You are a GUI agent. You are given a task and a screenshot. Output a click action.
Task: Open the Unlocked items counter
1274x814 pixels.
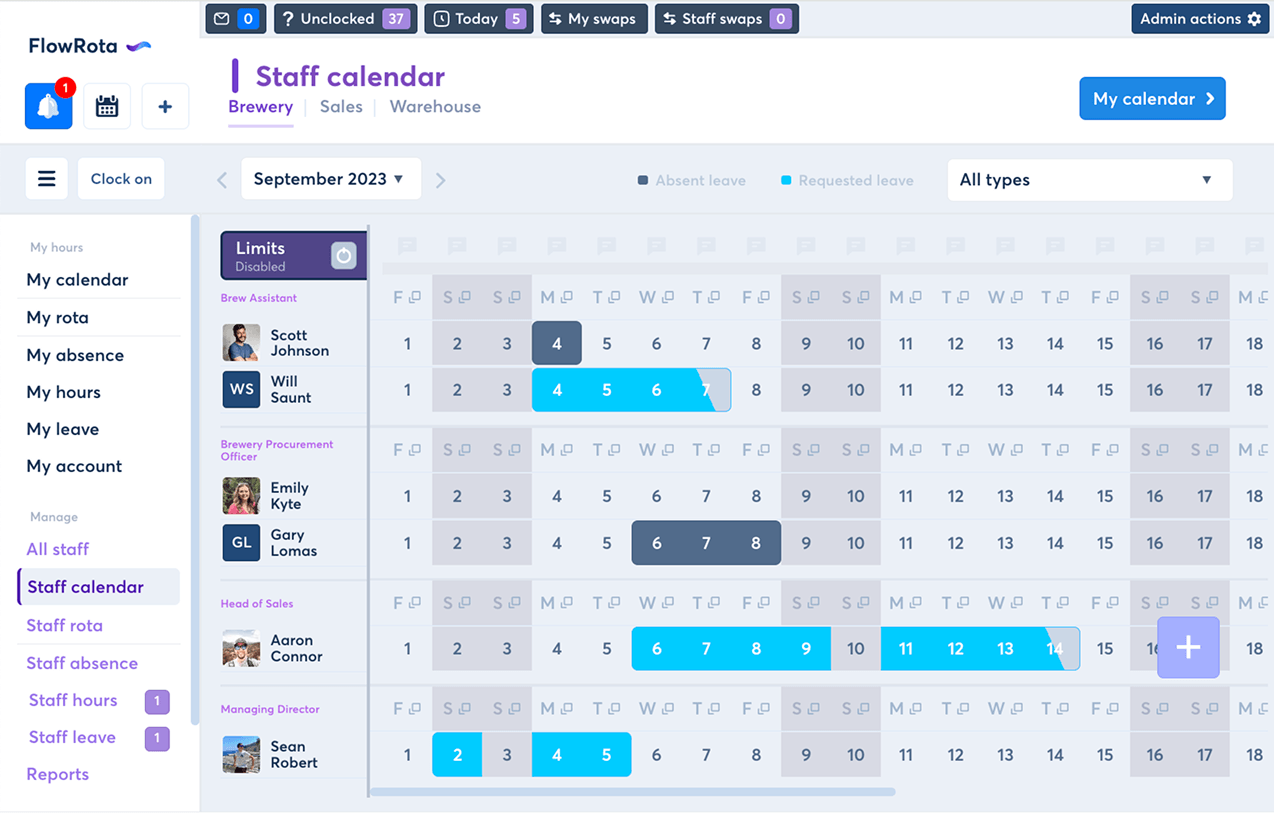coord(345,19)
